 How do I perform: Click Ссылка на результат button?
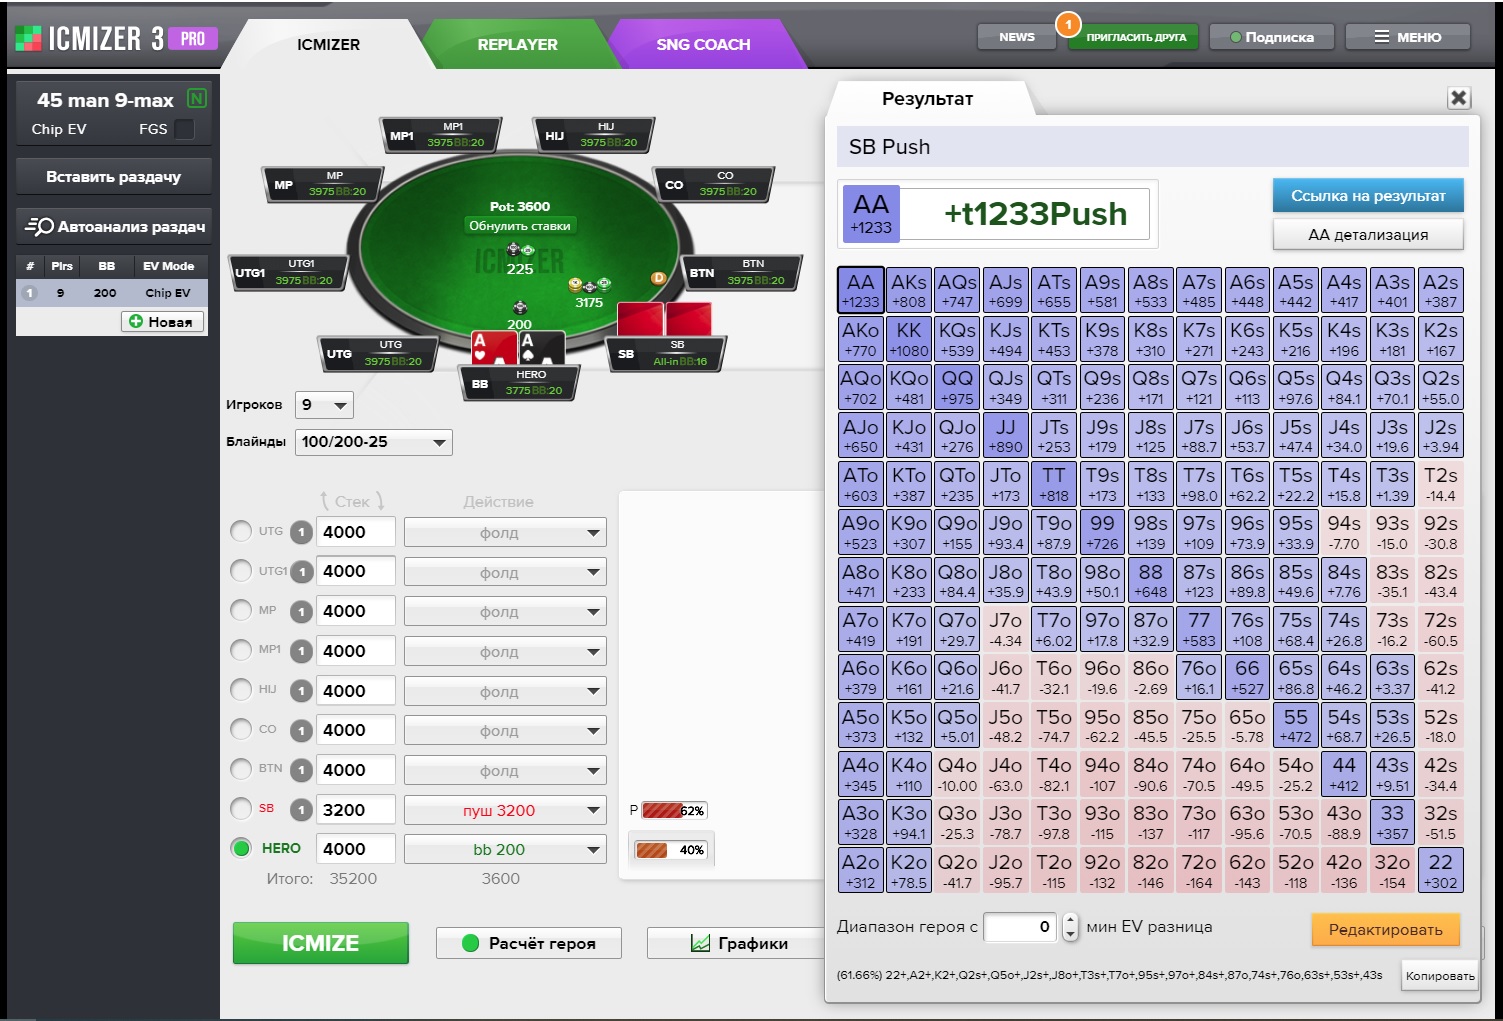coord(1367,196)
